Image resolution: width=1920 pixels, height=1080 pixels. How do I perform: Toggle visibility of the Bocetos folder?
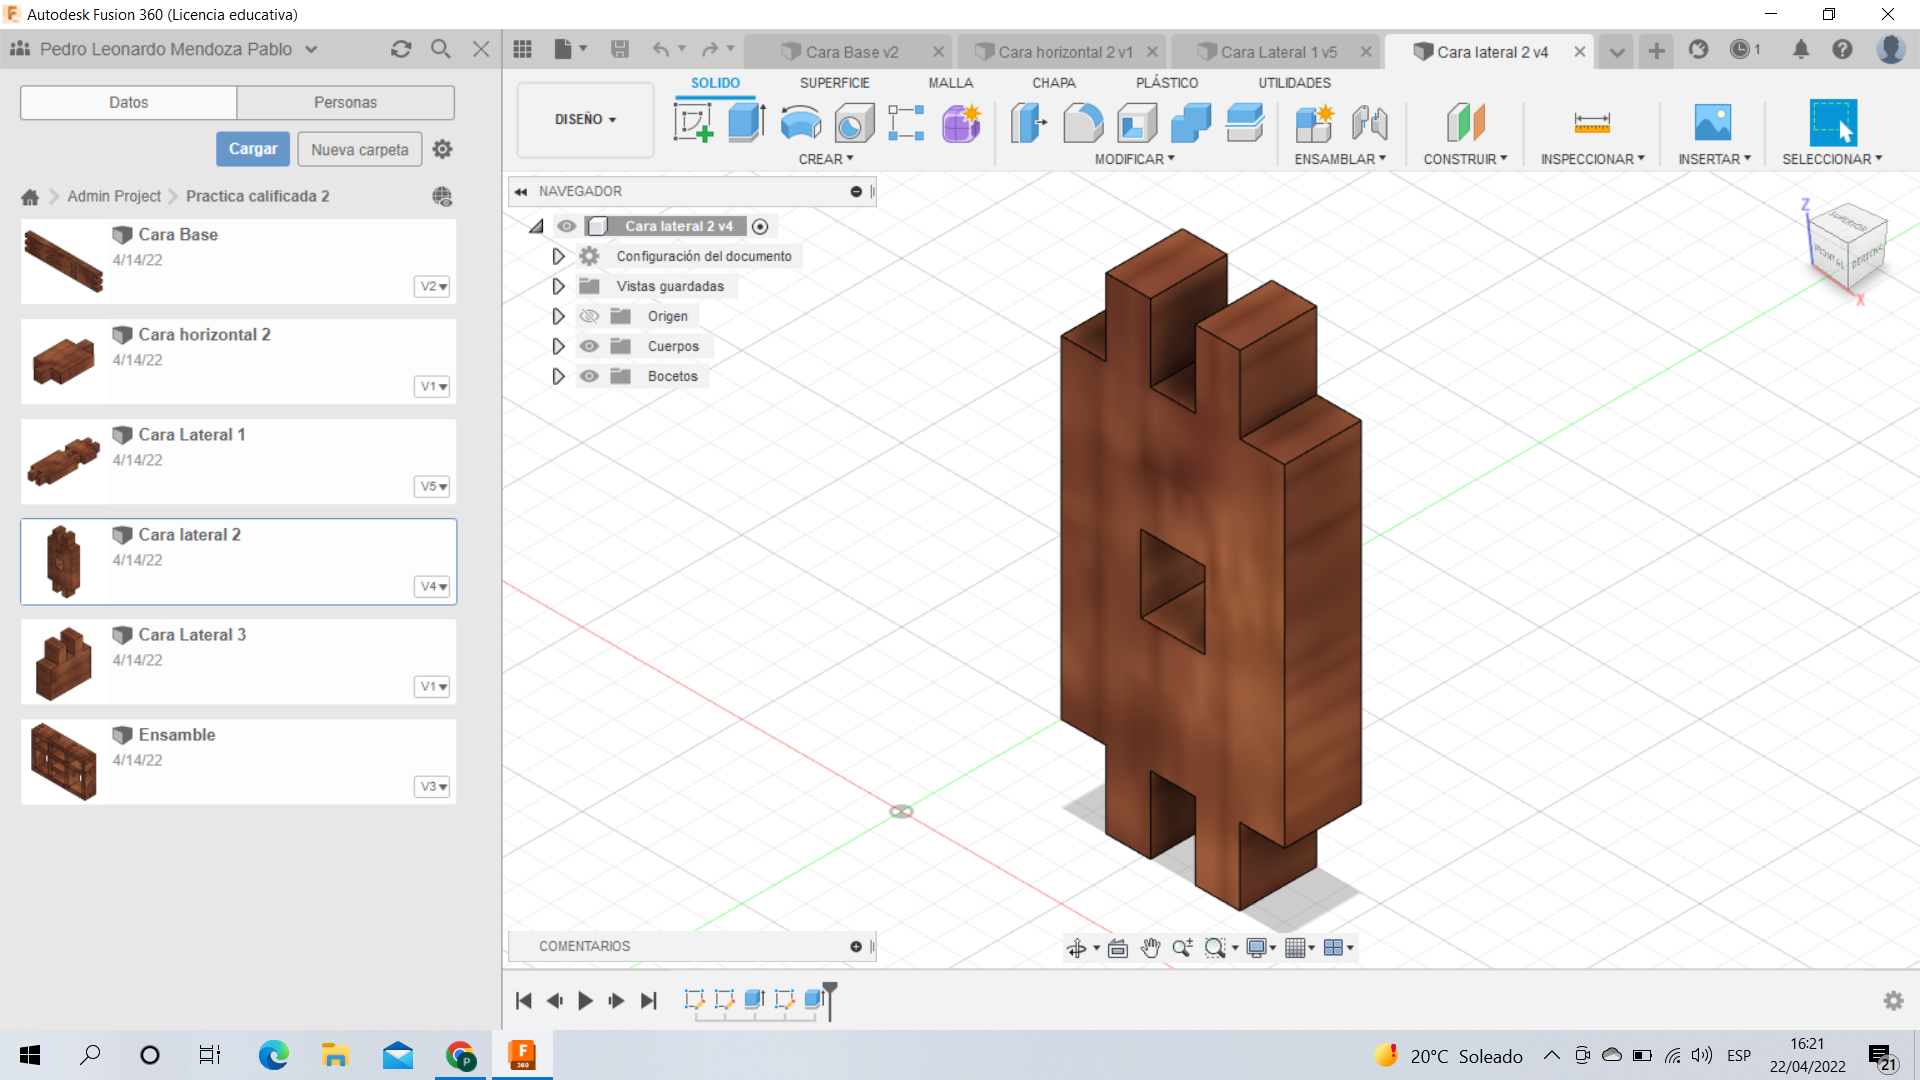click(x=589, y=376)
